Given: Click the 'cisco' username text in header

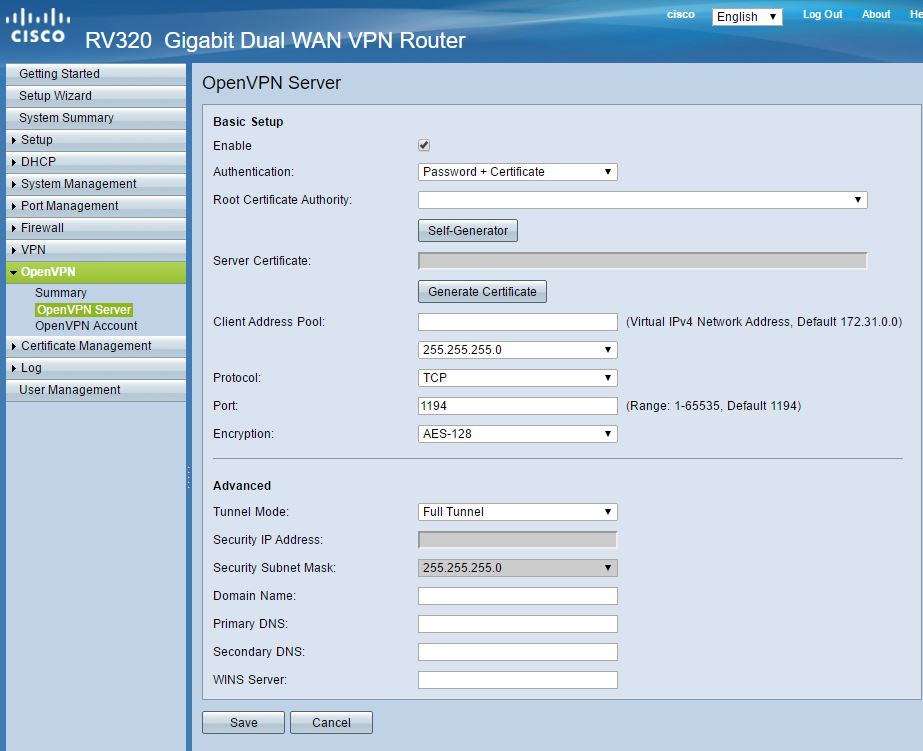Looking at the screenshot, I should pos(680,15).
